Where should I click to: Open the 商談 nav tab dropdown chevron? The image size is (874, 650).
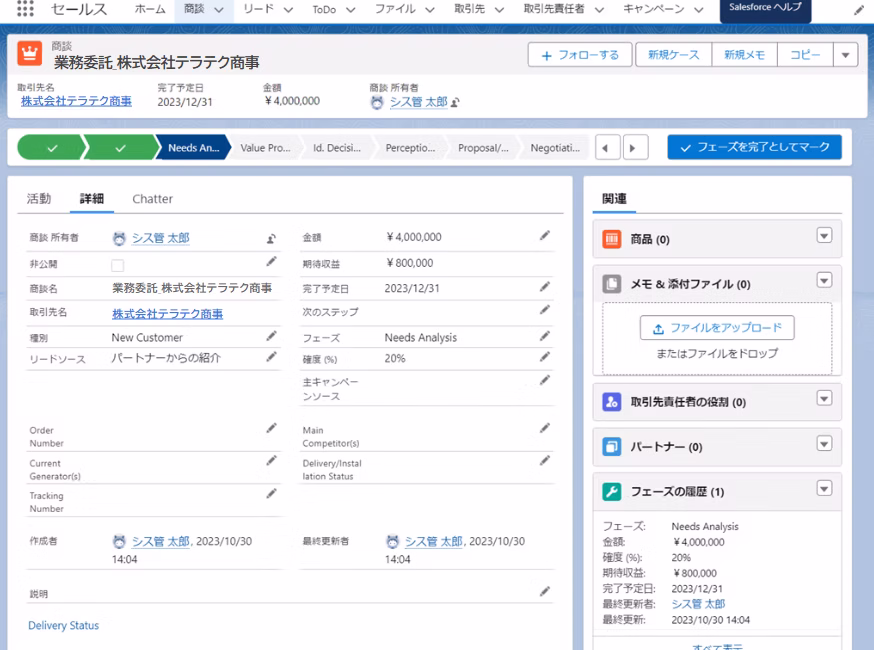pos(219,9)
